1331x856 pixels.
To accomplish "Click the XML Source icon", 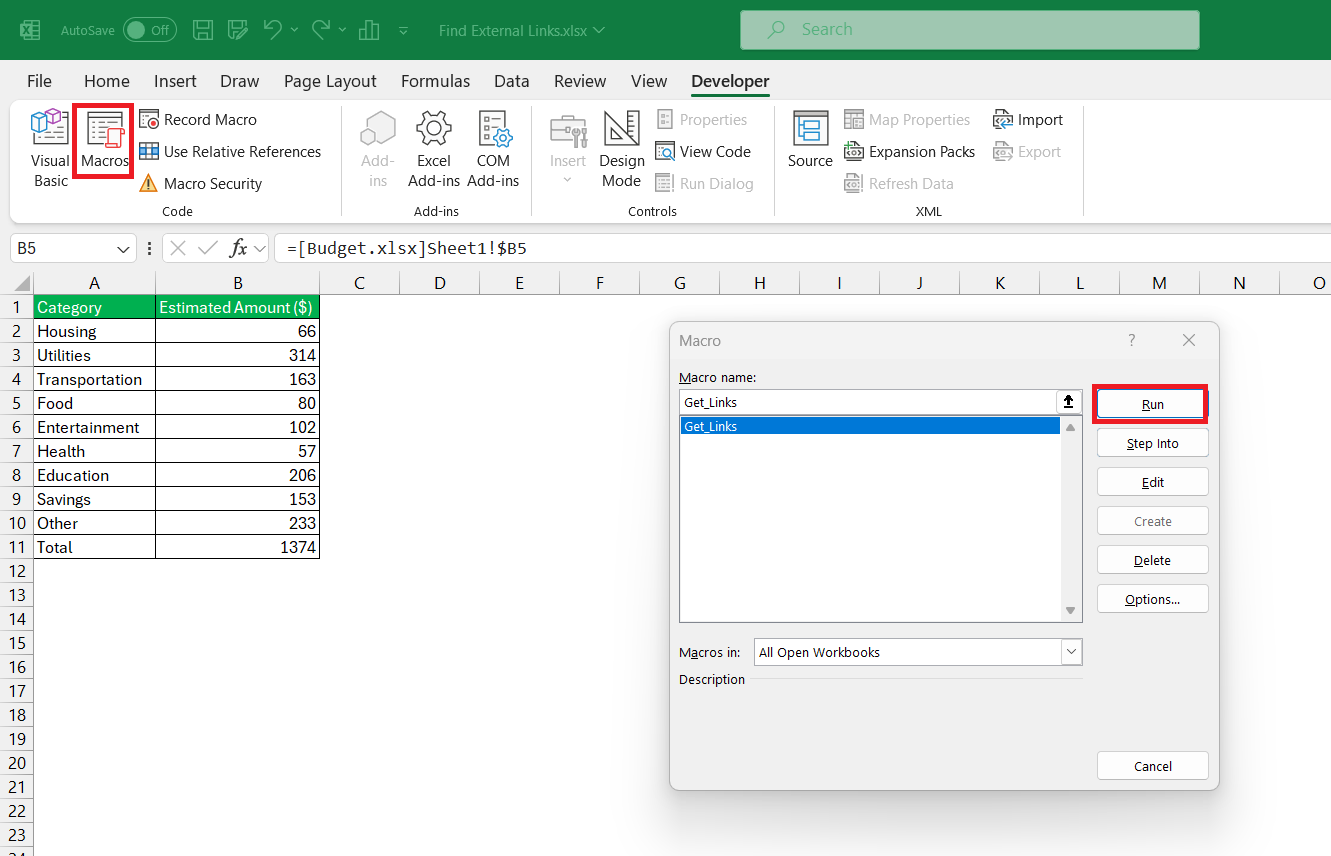I will (x=810, y=140).
